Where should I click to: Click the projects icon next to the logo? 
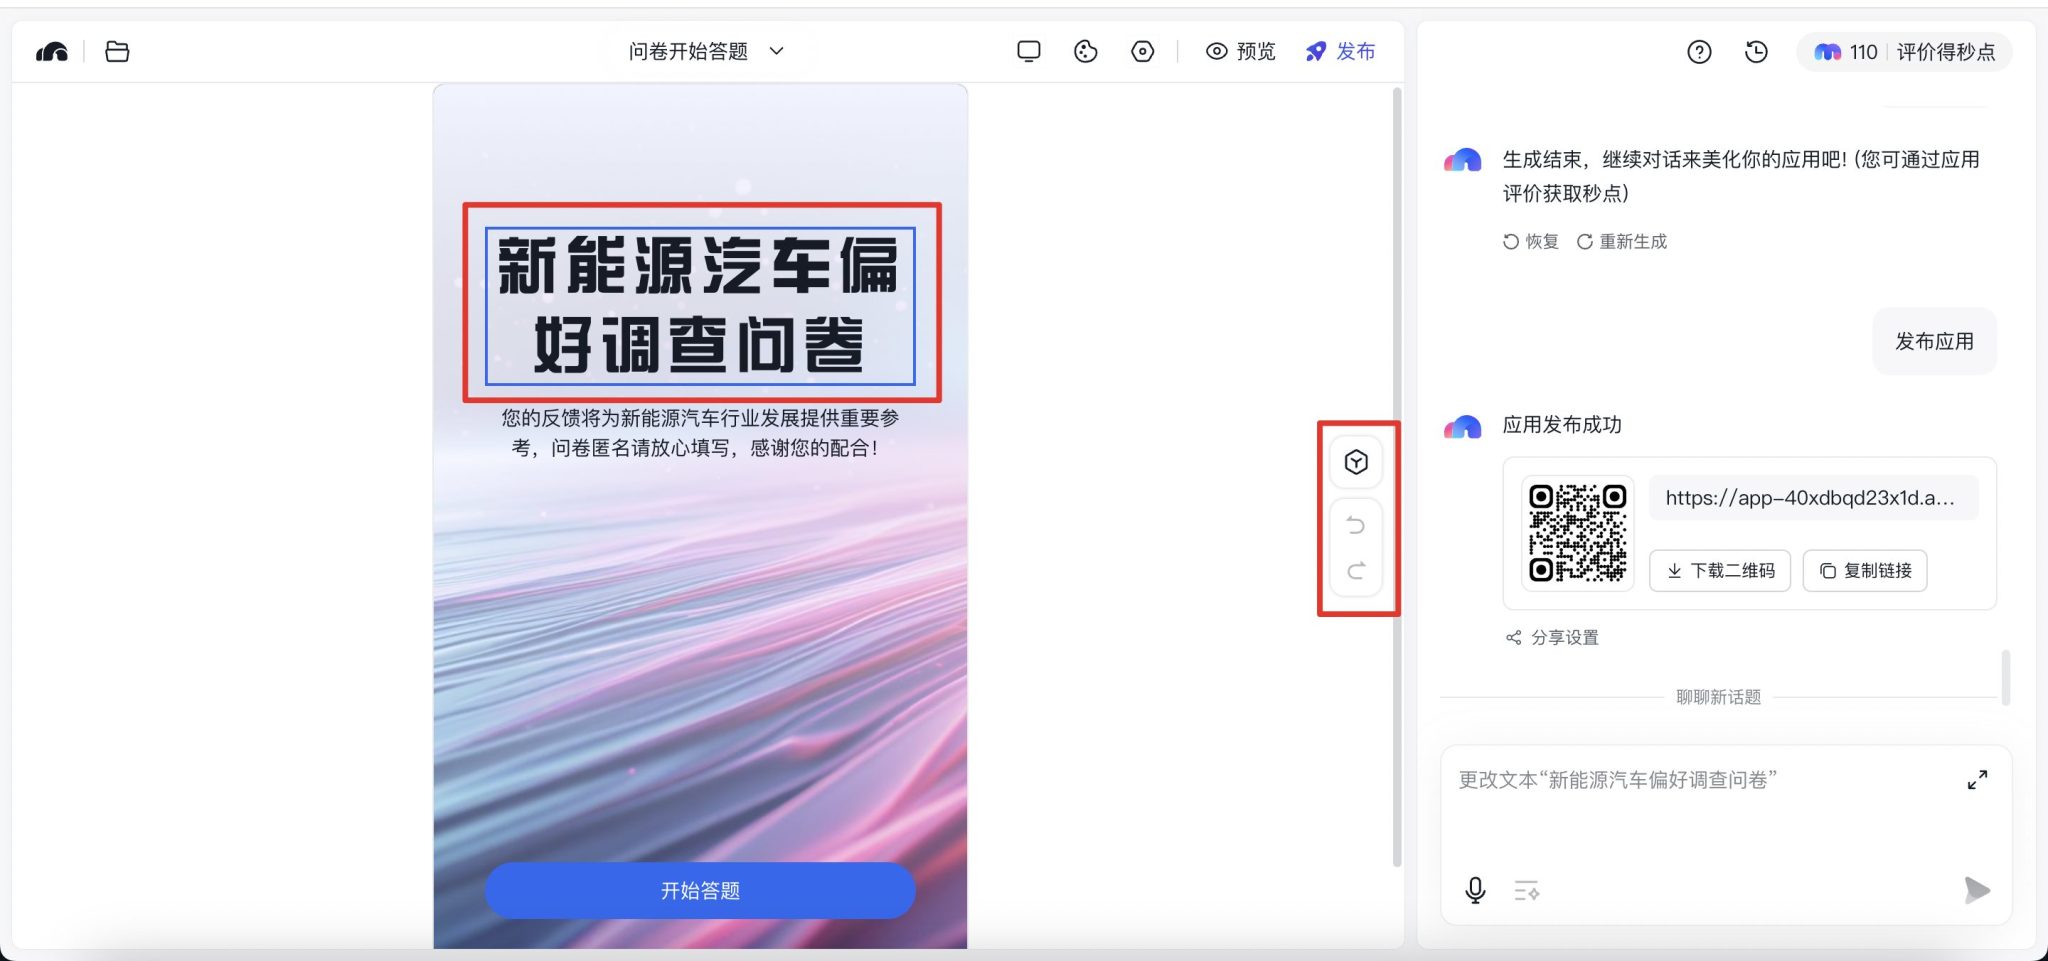coord(117,51)
